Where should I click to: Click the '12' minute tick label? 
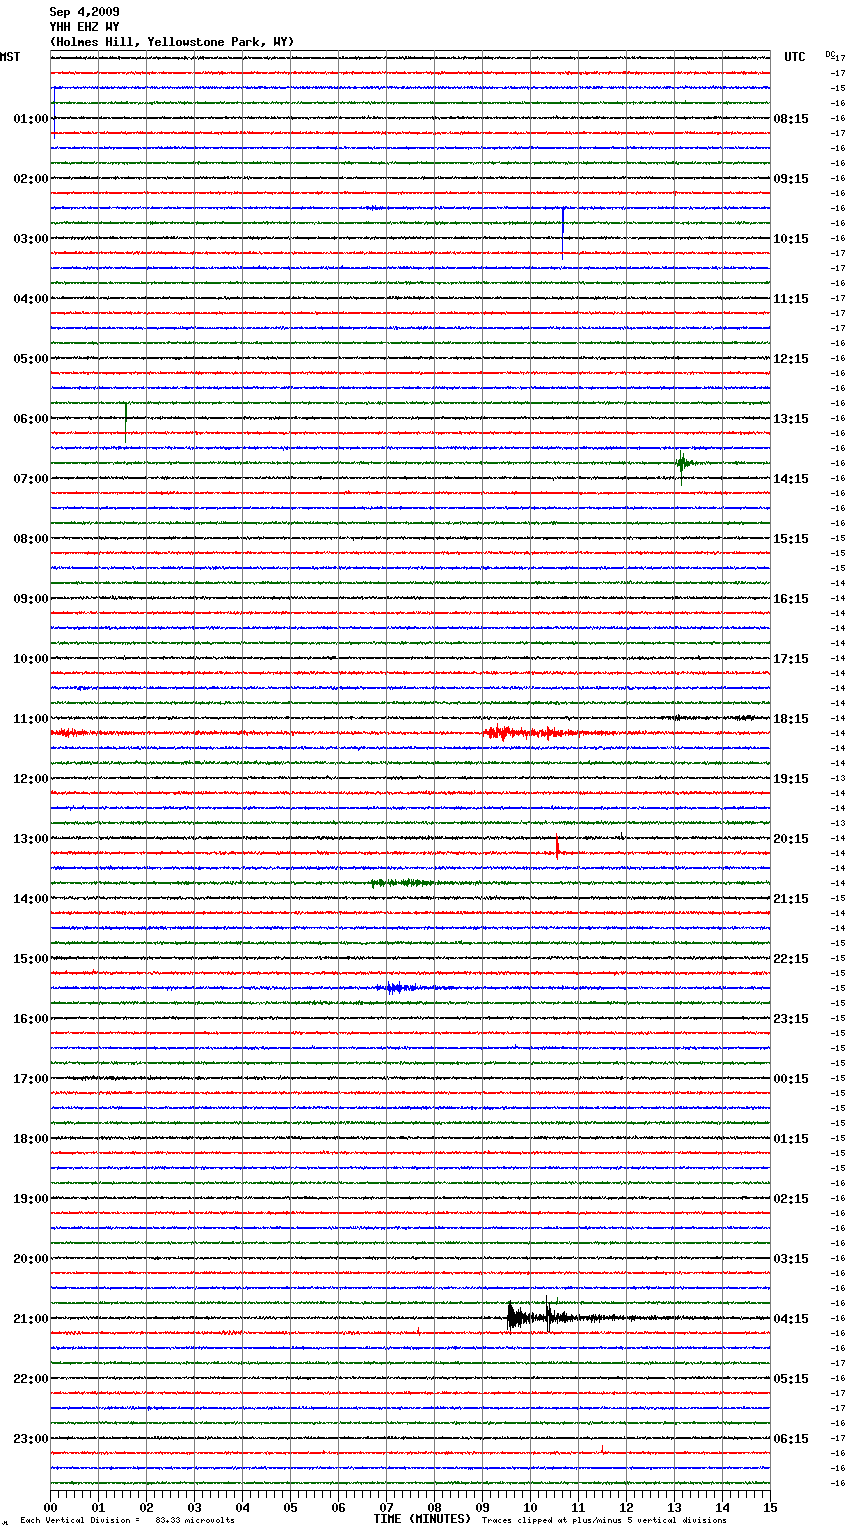[x=626, y=1507]
